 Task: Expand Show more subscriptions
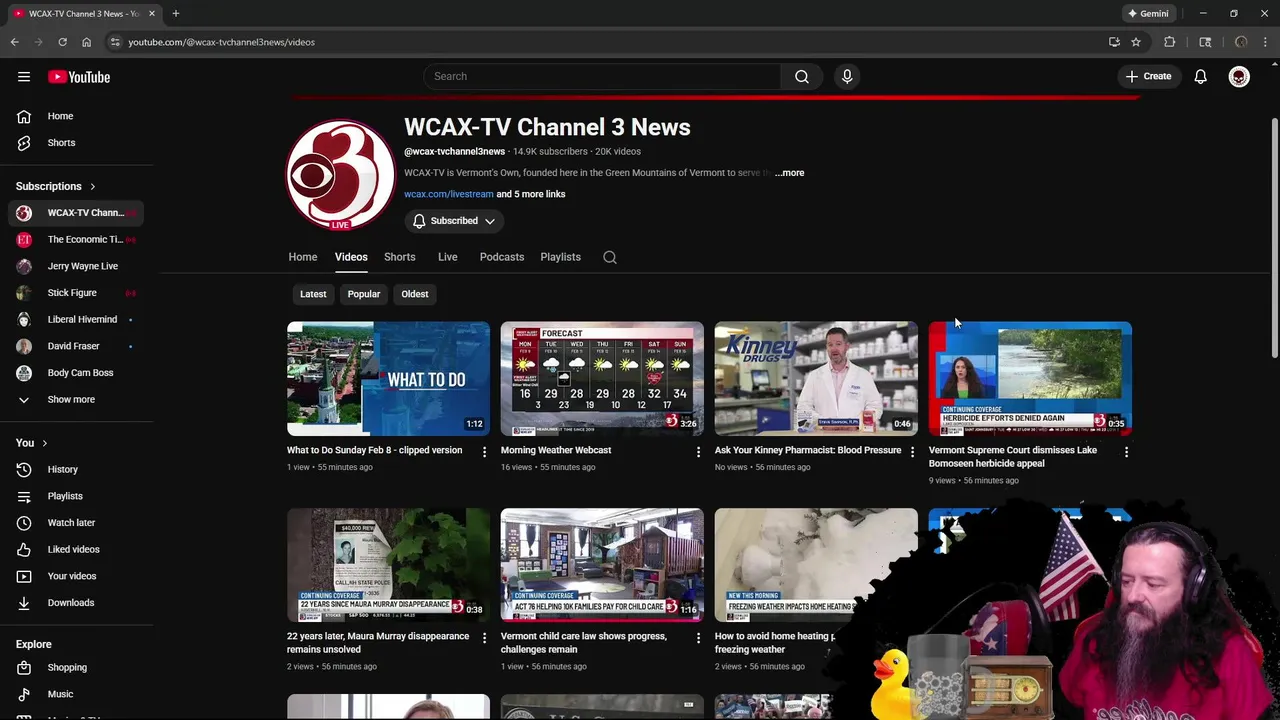pyautogui.click(x=76, y=399)
